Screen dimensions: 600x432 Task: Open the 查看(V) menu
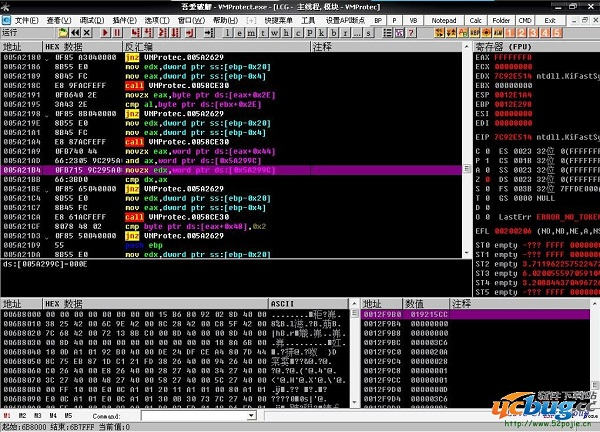point(59,20)
